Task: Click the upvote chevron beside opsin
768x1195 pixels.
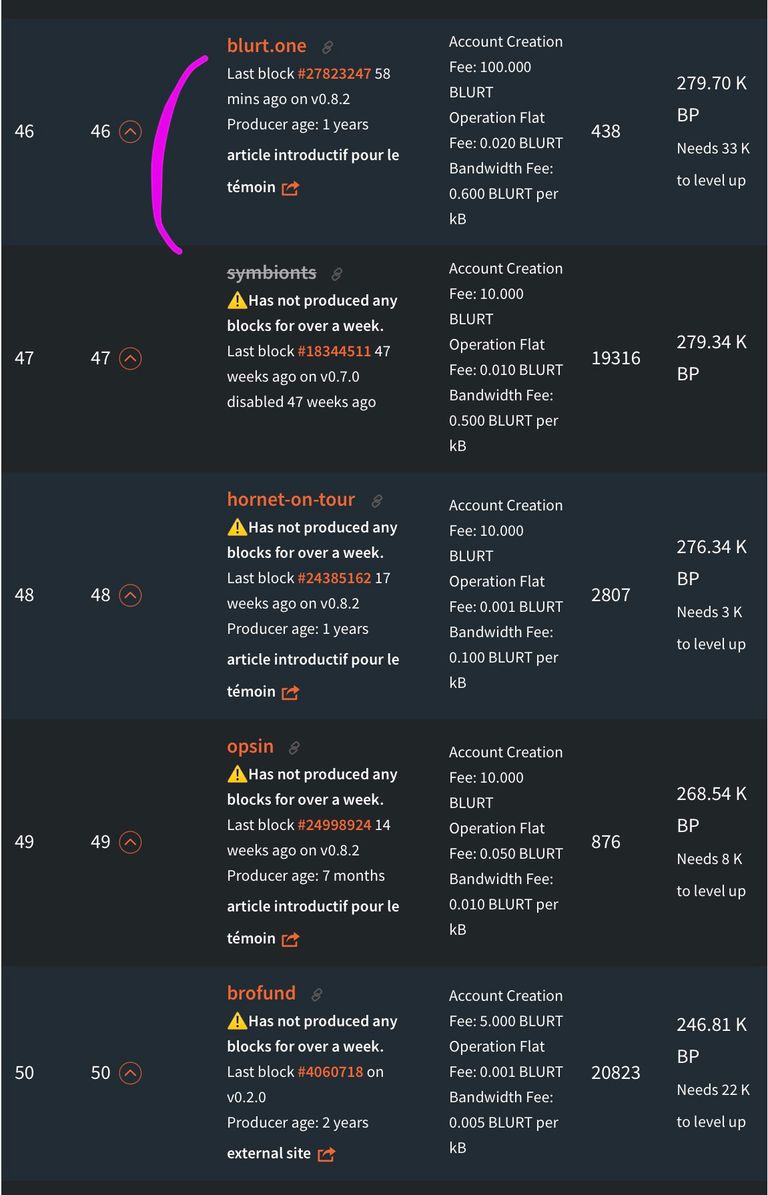Action: pos(130,842)
